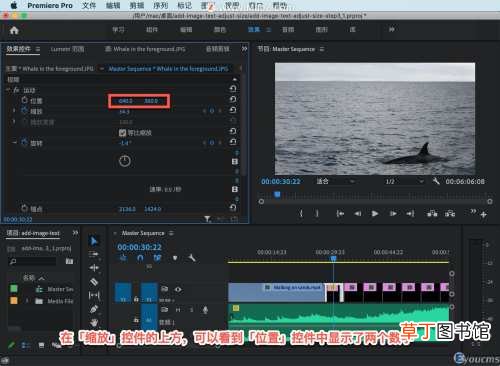The width and height of the screenshot is (500, 366).
Task: Open button editor plus in Program monitor
Action: (484, 215)
